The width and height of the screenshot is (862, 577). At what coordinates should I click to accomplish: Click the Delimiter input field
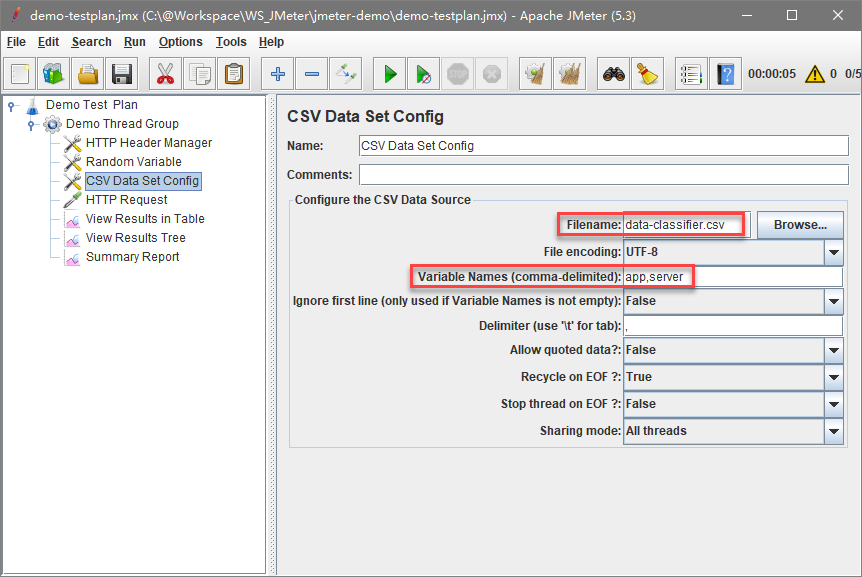pos(733,326)
